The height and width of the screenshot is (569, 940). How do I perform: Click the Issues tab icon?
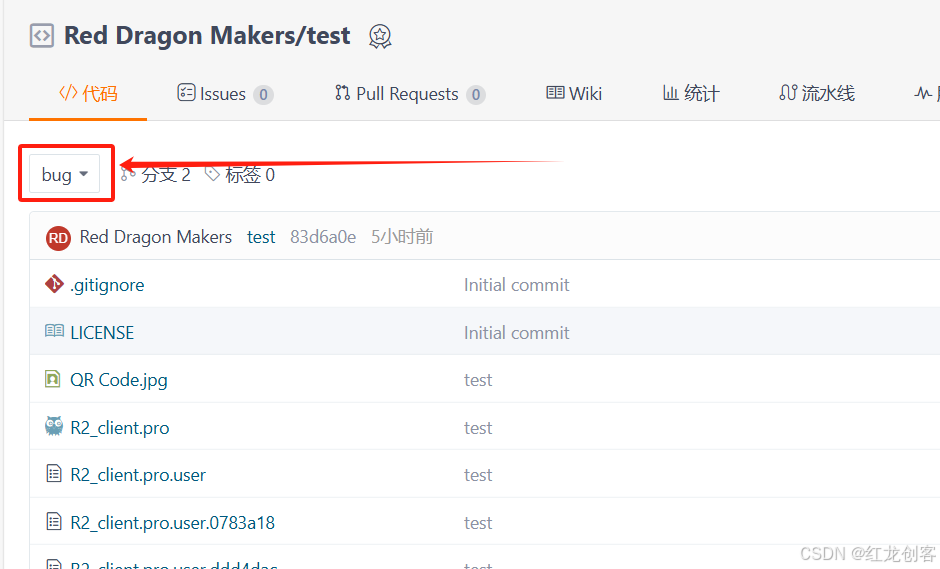[x=186, y=92]
